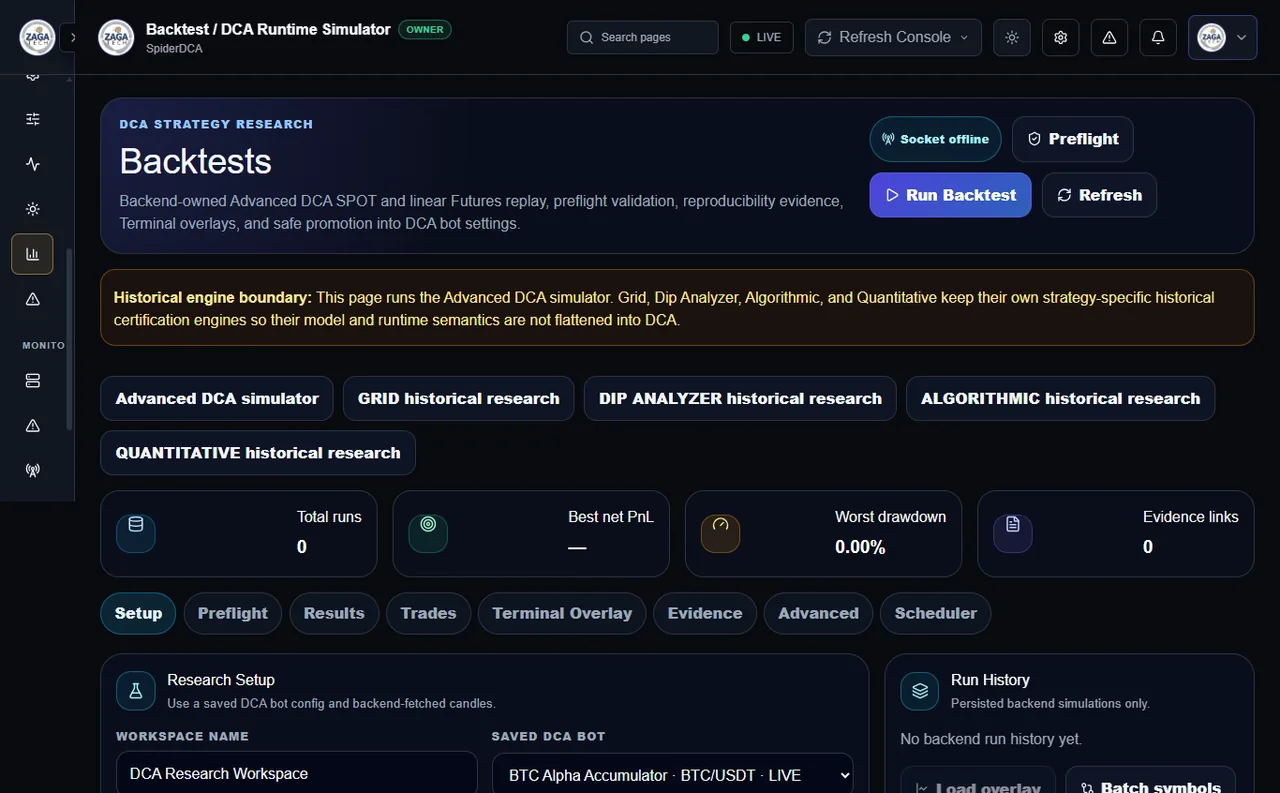The width and height of the screenshot is (1280, 793).
Task: Select the bar chart backtest sidebar icon
Action: pos(32,254)
